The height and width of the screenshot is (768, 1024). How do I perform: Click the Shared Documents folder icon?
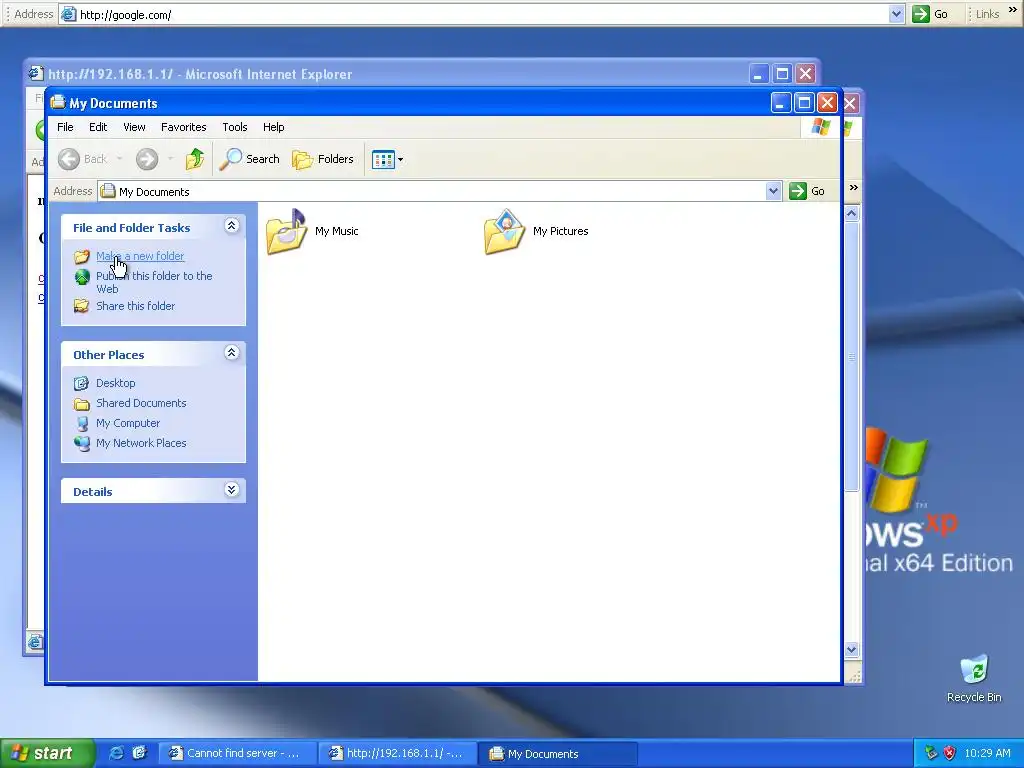82,404
